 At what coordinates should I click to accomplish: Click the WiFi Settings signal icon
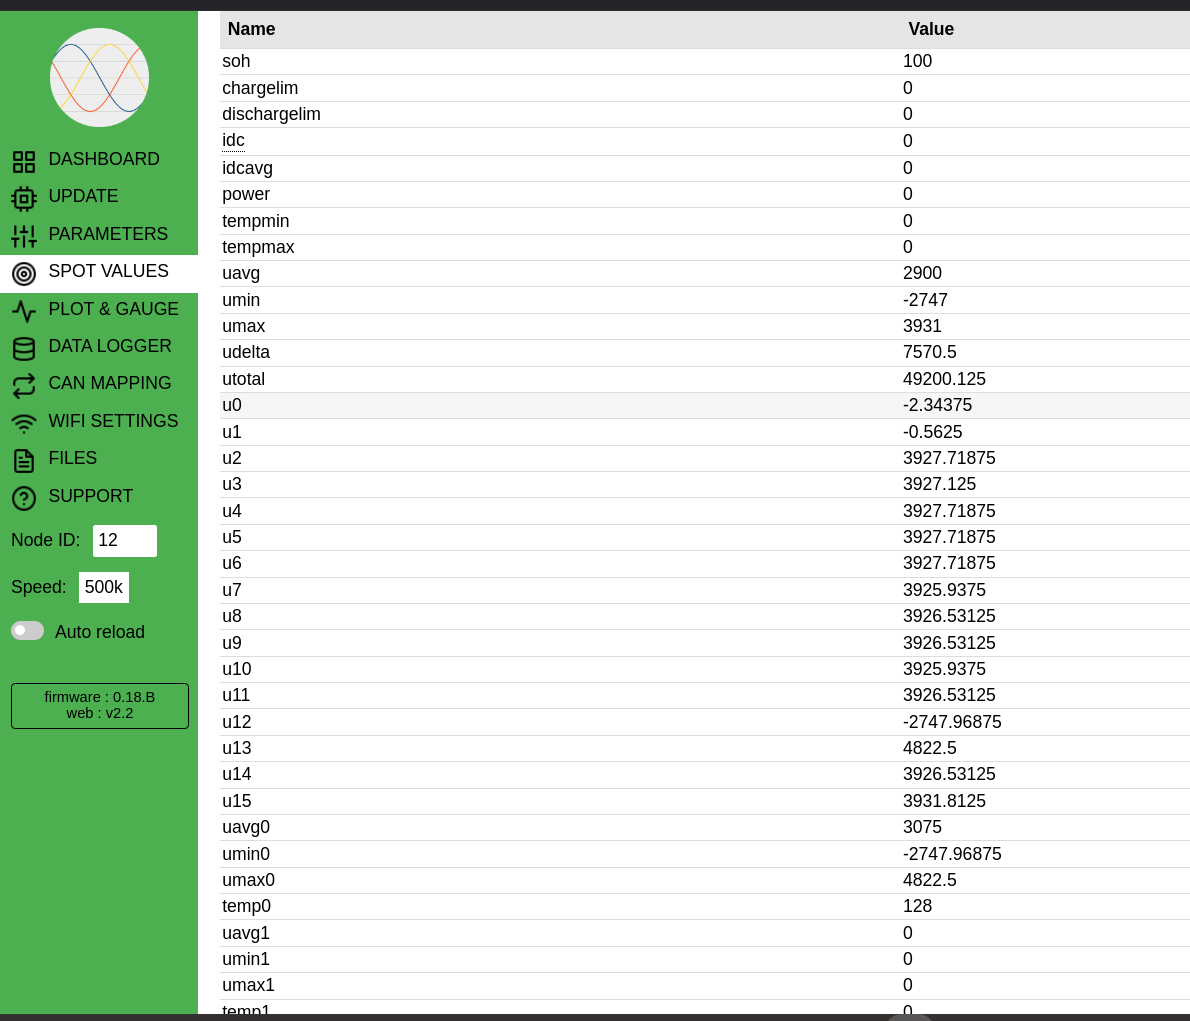(x=24, y=423)
